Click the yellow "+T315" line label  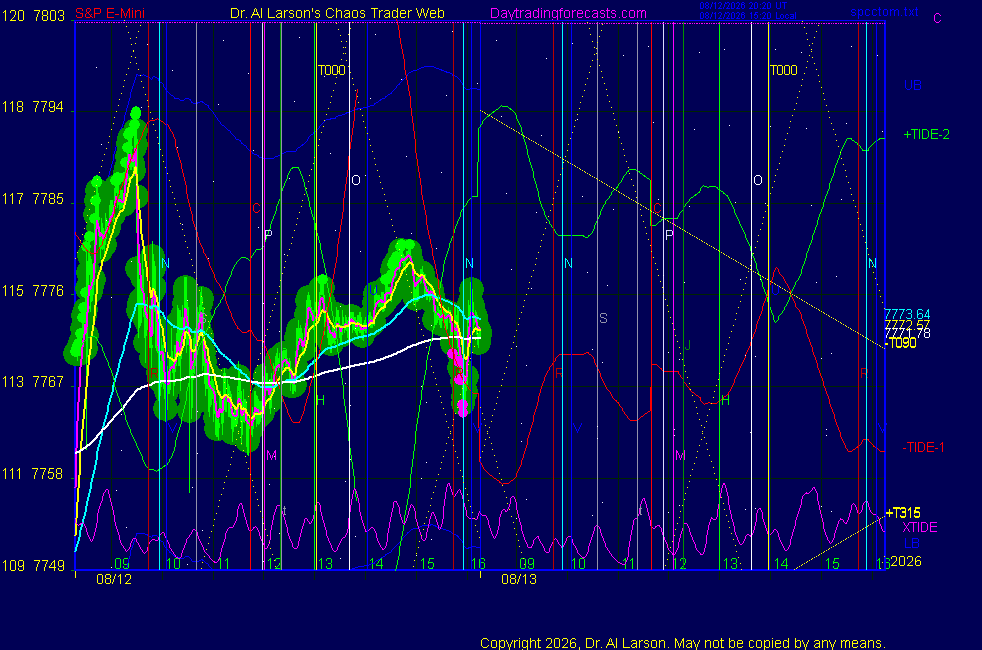[902, 513]
